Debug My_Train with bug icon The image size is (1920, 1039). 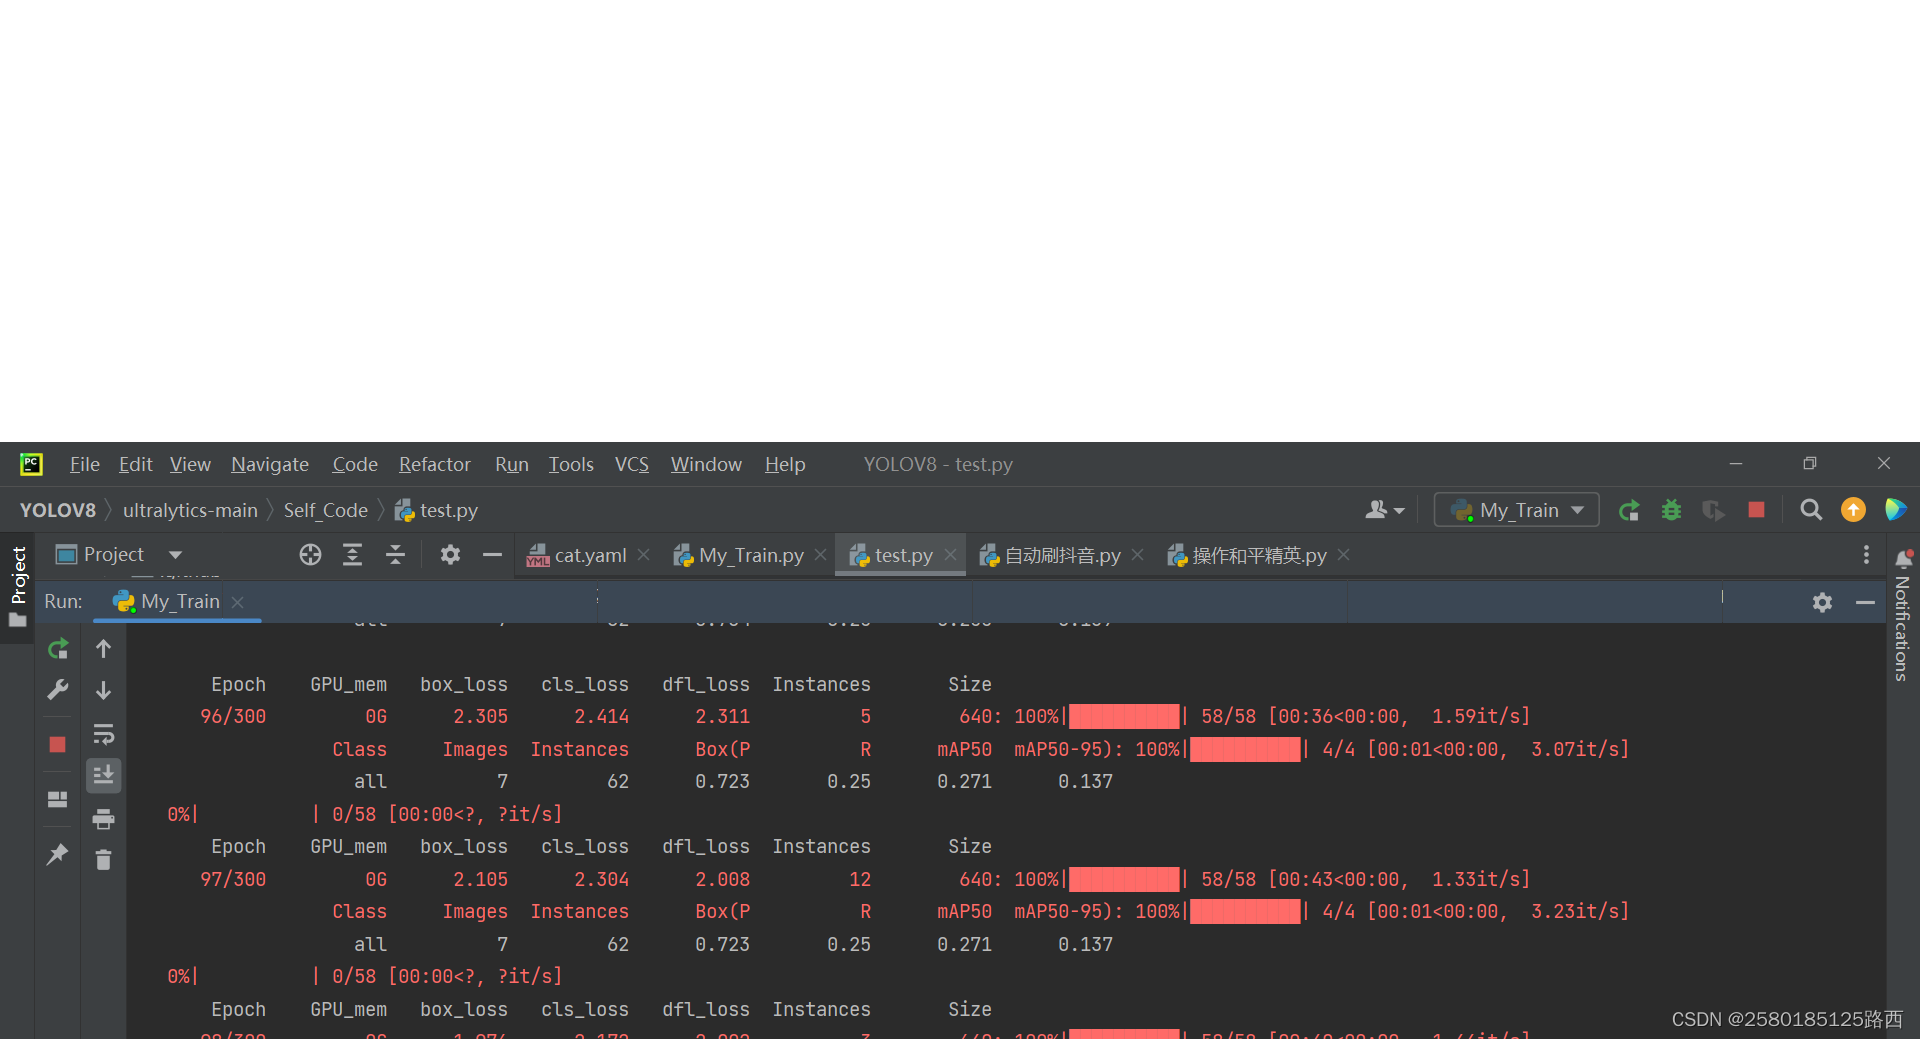tap(1671, 510)
